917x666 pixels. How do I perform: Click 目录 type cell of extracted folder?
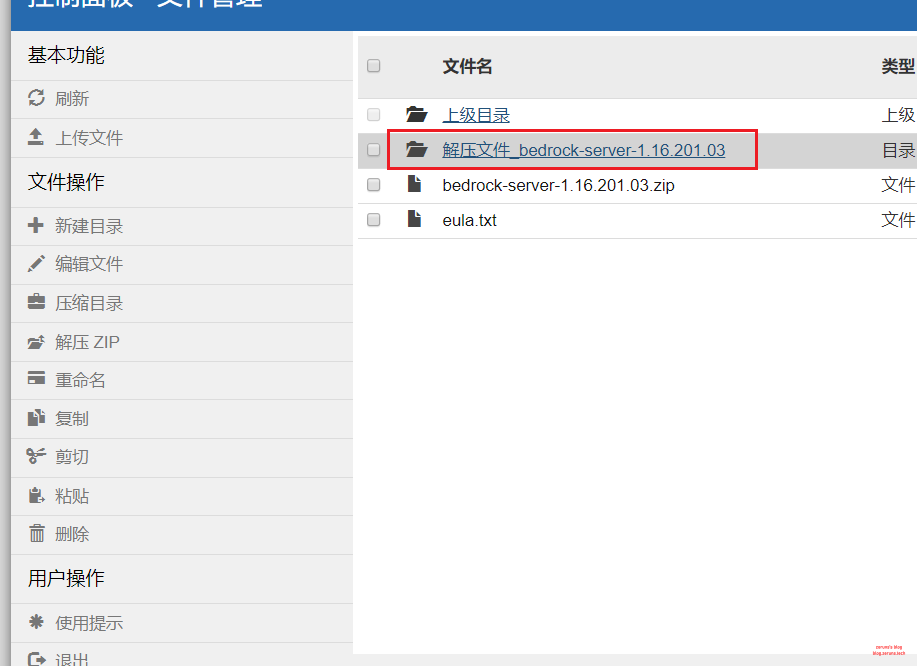tap(898, 150)
